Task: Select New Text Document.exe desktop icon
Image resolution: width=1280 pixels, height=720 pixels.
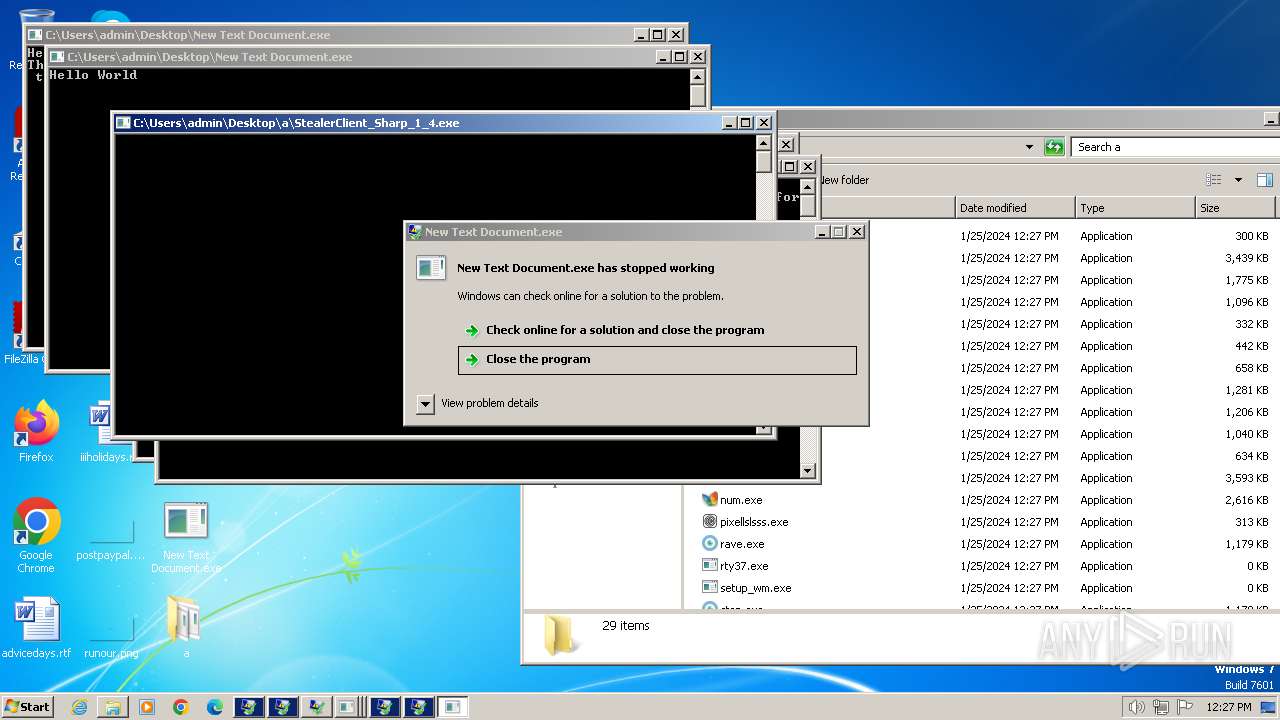Action: [x=186, y=537]
